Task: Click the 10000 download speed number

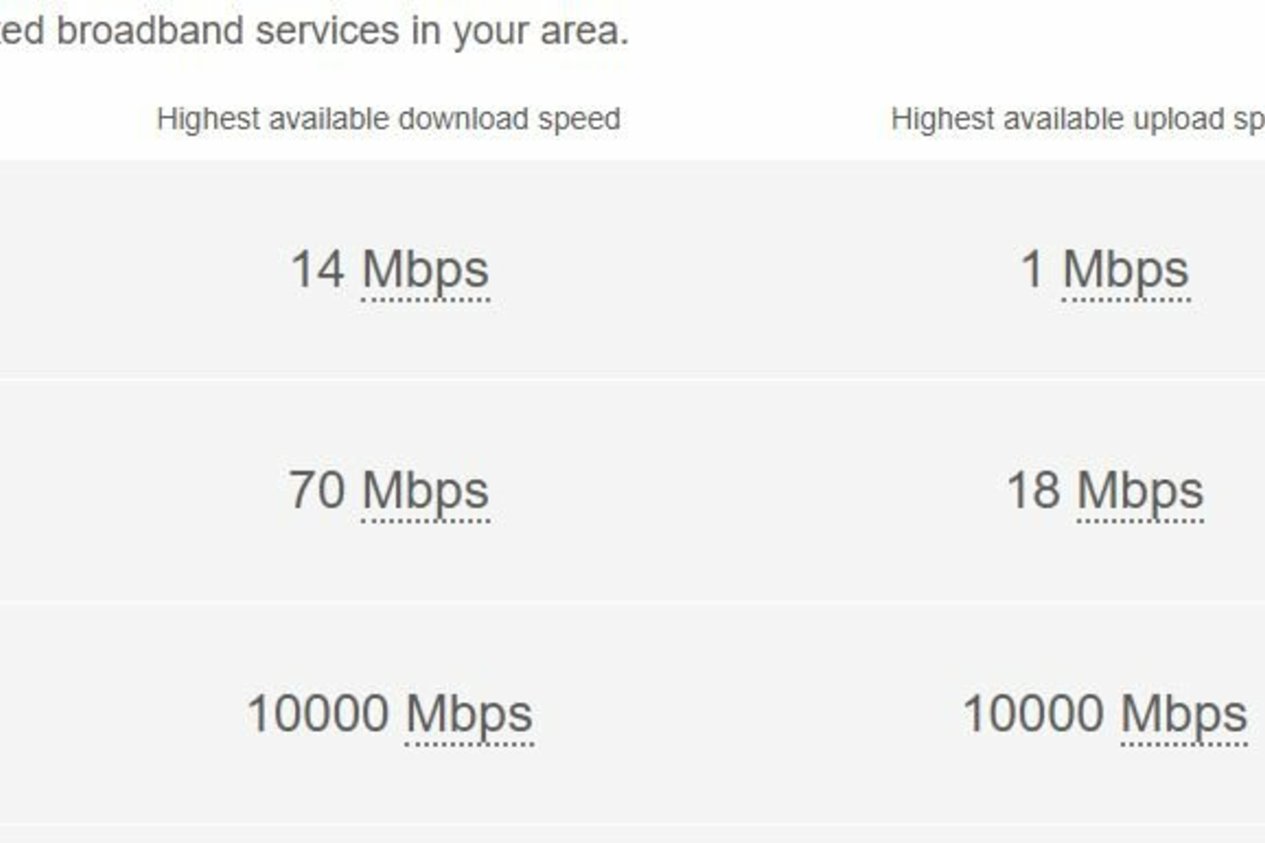Action: click(x=318, y=714)
